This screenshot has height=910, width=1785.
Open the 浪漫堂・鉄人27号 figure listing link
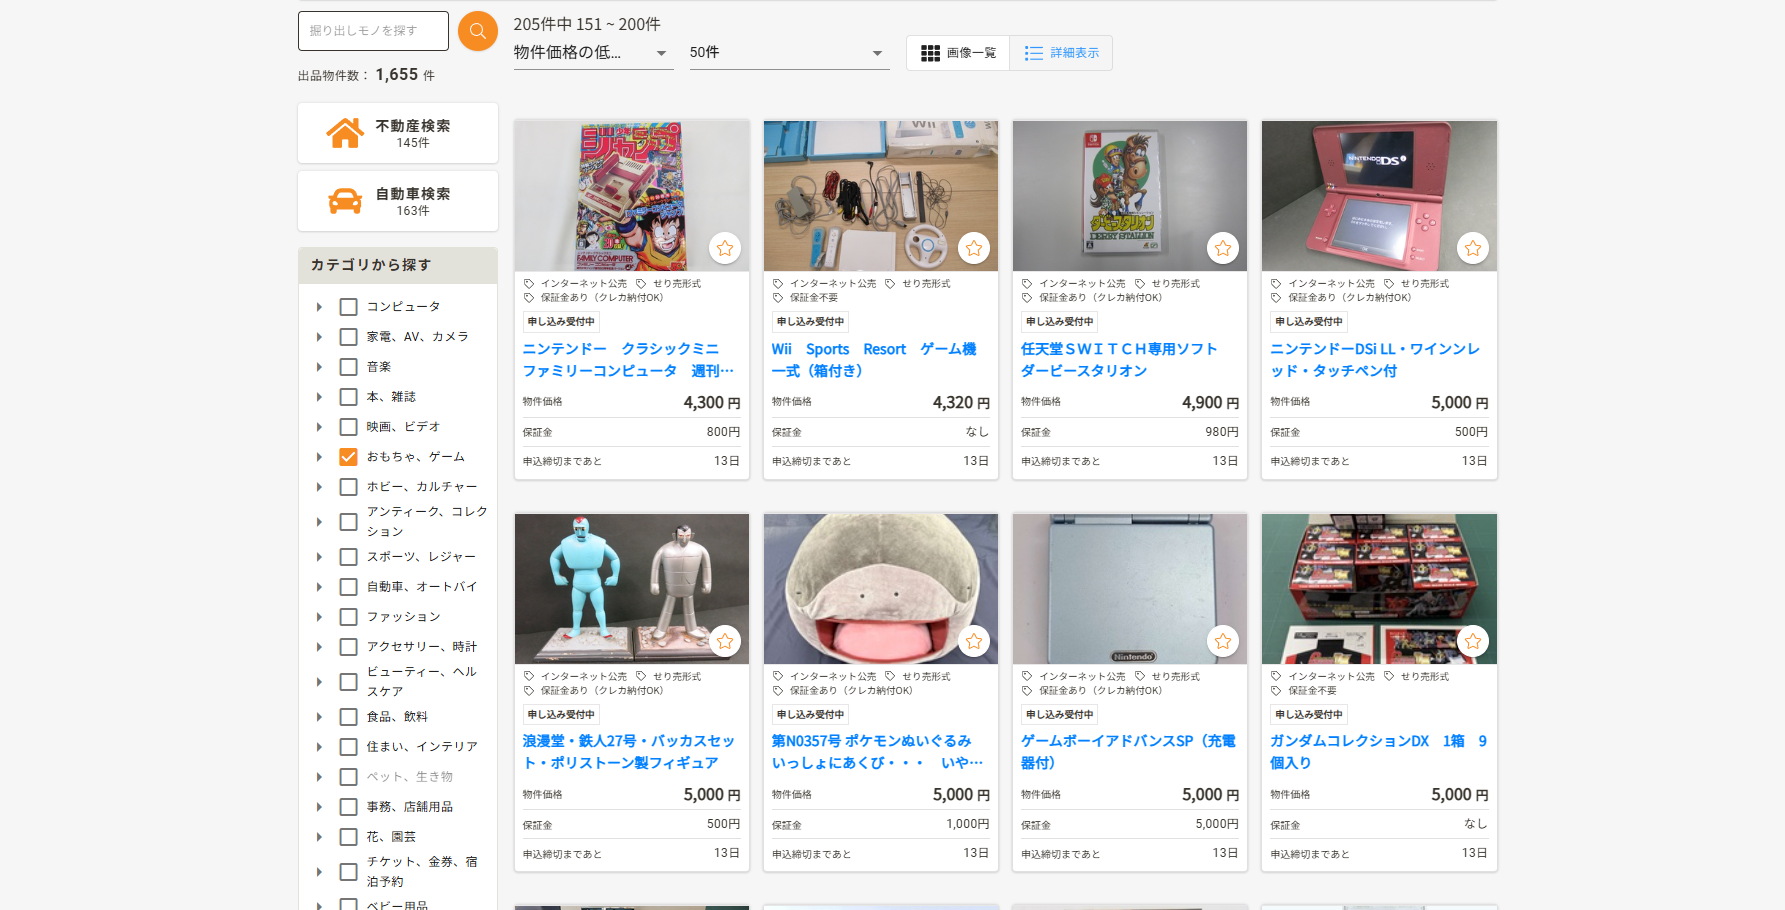627,752
